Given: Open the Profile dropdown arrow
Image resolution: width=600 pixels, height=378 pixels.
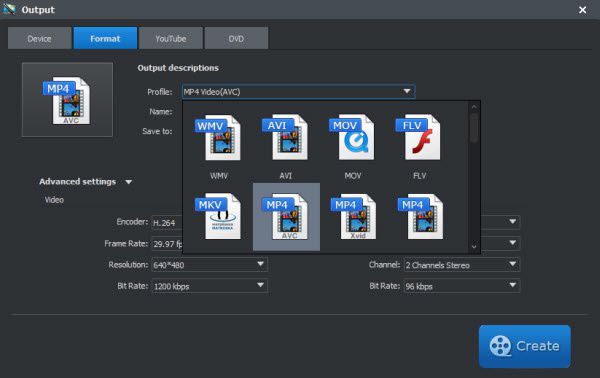Looking at the screenshot, I should point(407,91).
